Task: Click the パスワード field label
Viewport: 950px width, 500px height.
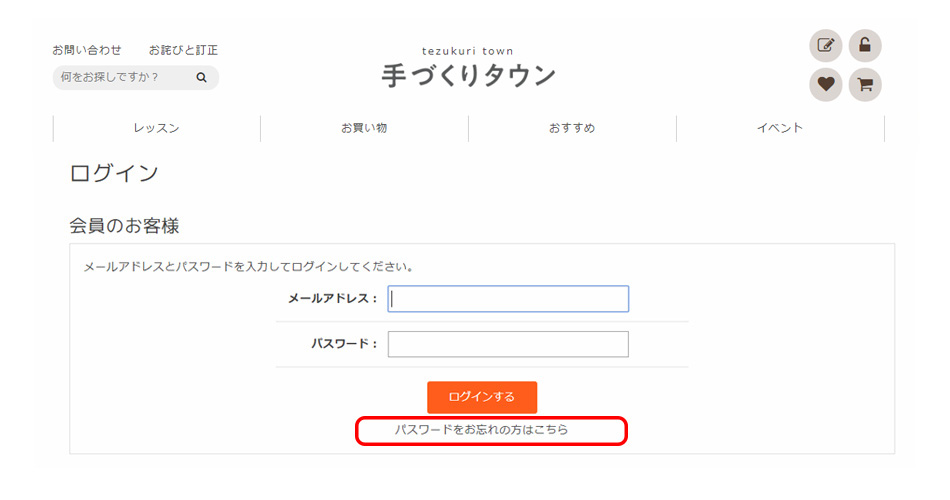Action: point(344,344)
